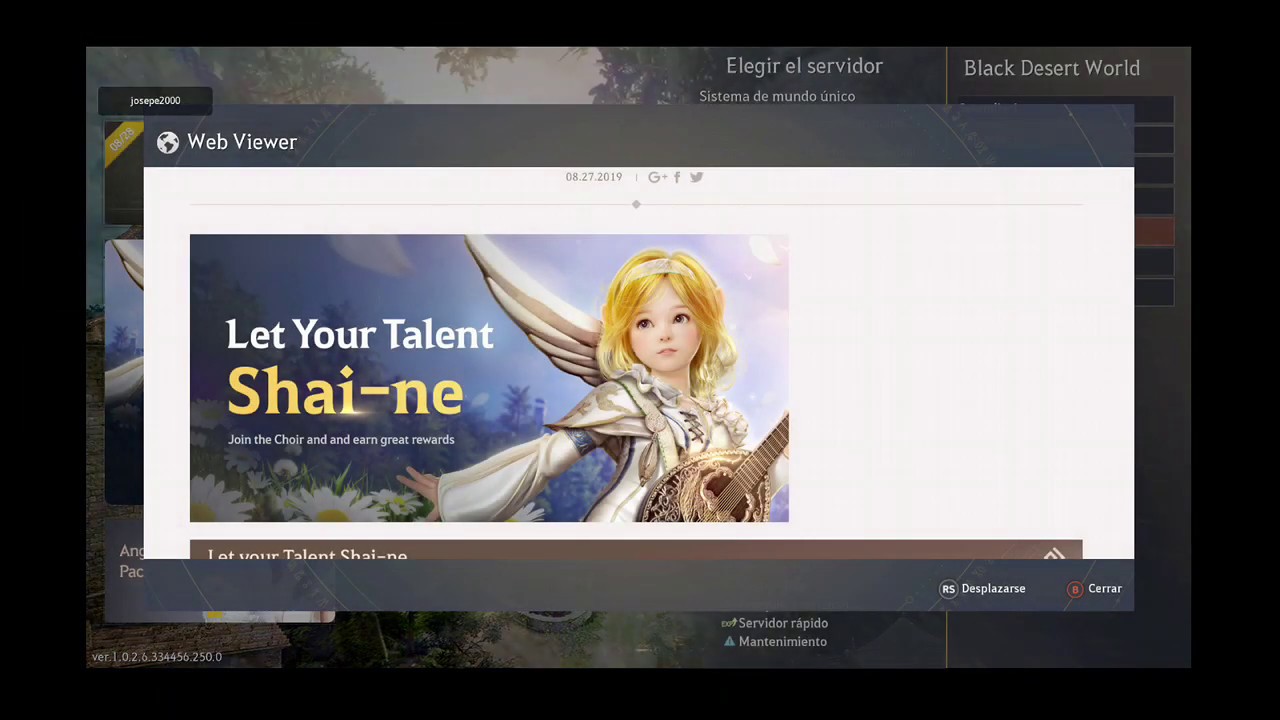Close the viewer with Cerrar button
Image resolution: width=1280 pixels, height=720 pixels.
point(1095,589)
